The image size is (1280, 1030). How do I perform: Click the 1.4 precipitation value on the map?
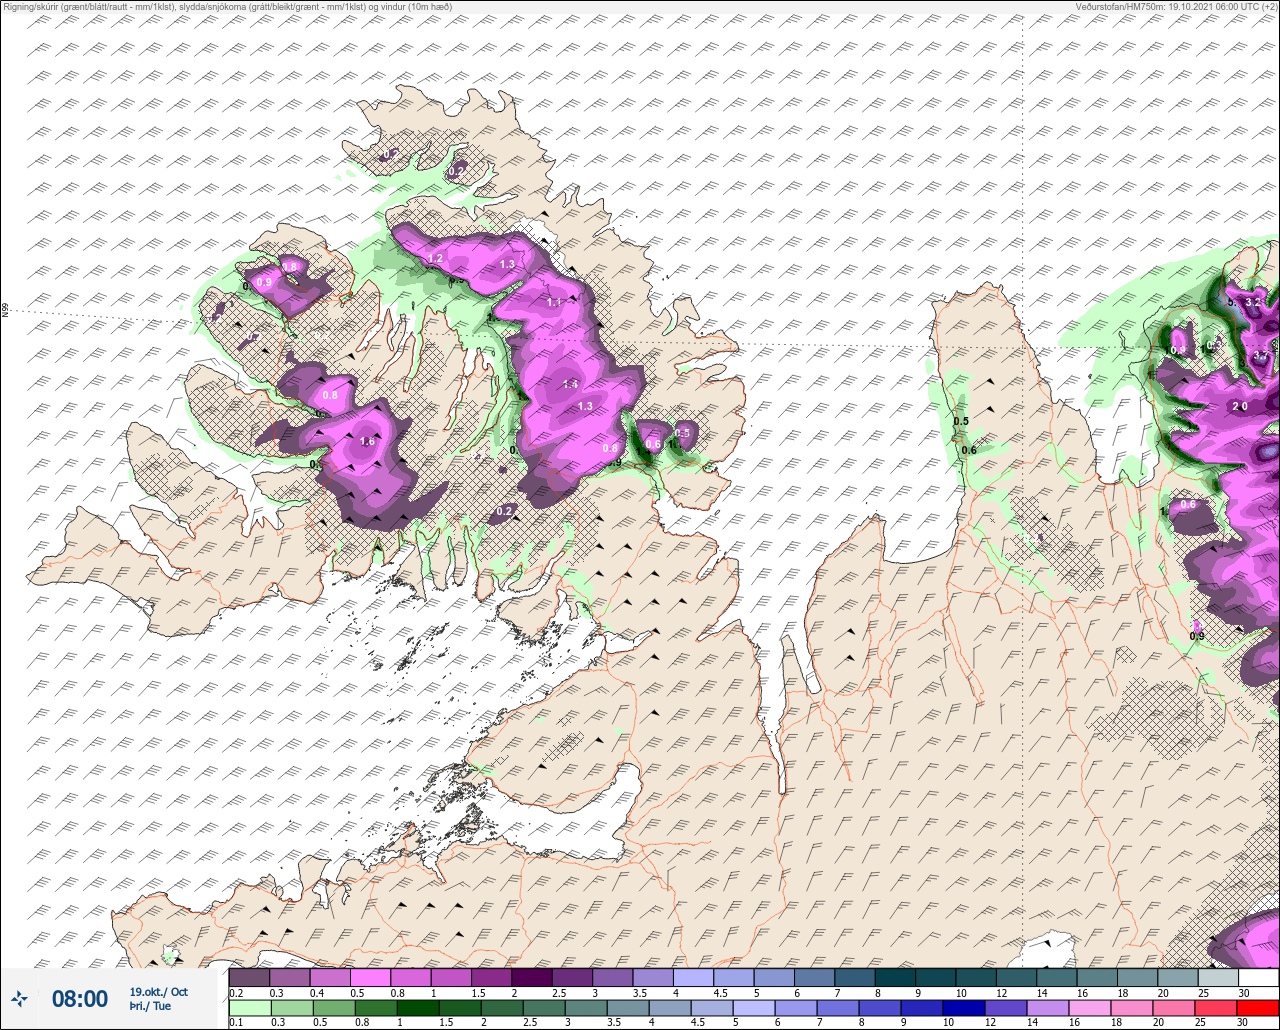(571, 384)
